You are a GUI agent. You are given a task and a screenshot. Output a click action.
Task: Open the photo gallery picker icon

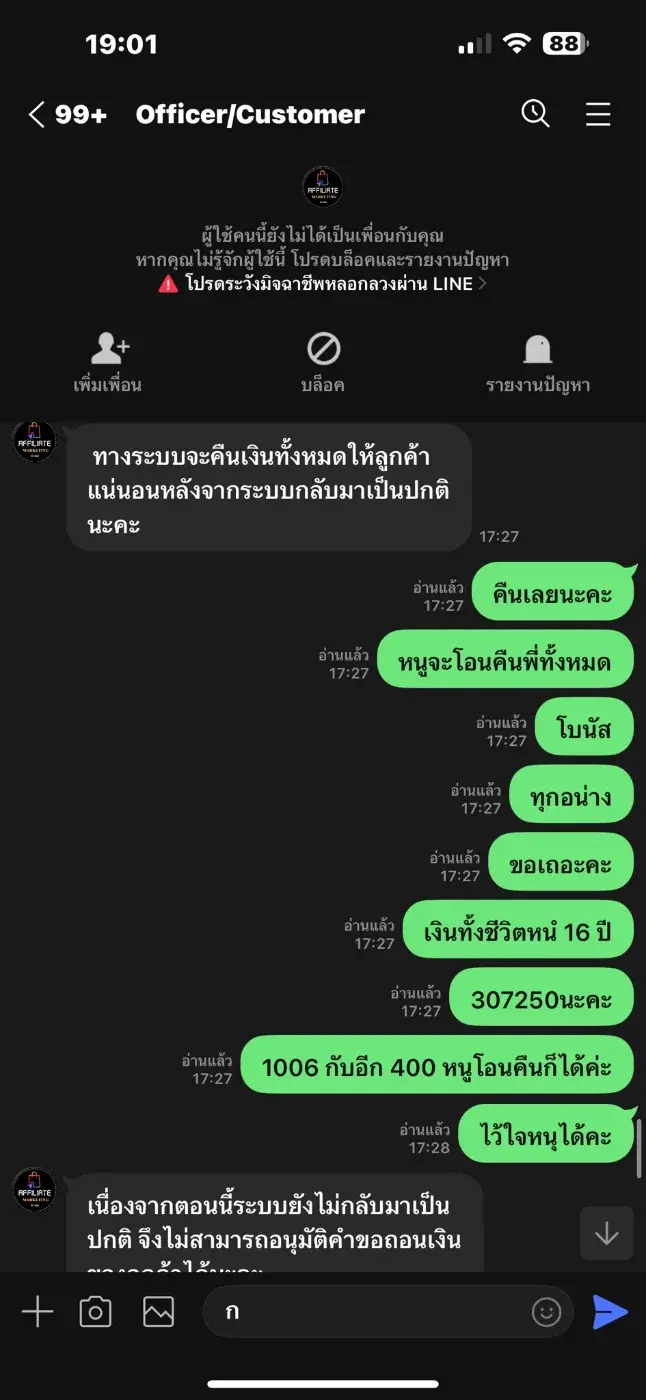[x=158, y=1311]
